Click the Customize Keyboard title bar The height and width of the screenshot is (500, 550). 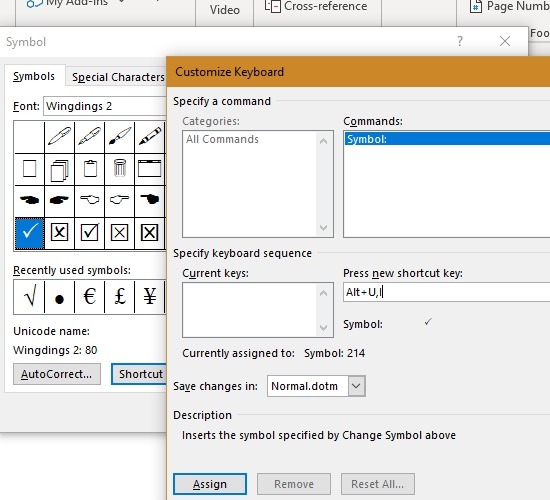tap(358, 72)
